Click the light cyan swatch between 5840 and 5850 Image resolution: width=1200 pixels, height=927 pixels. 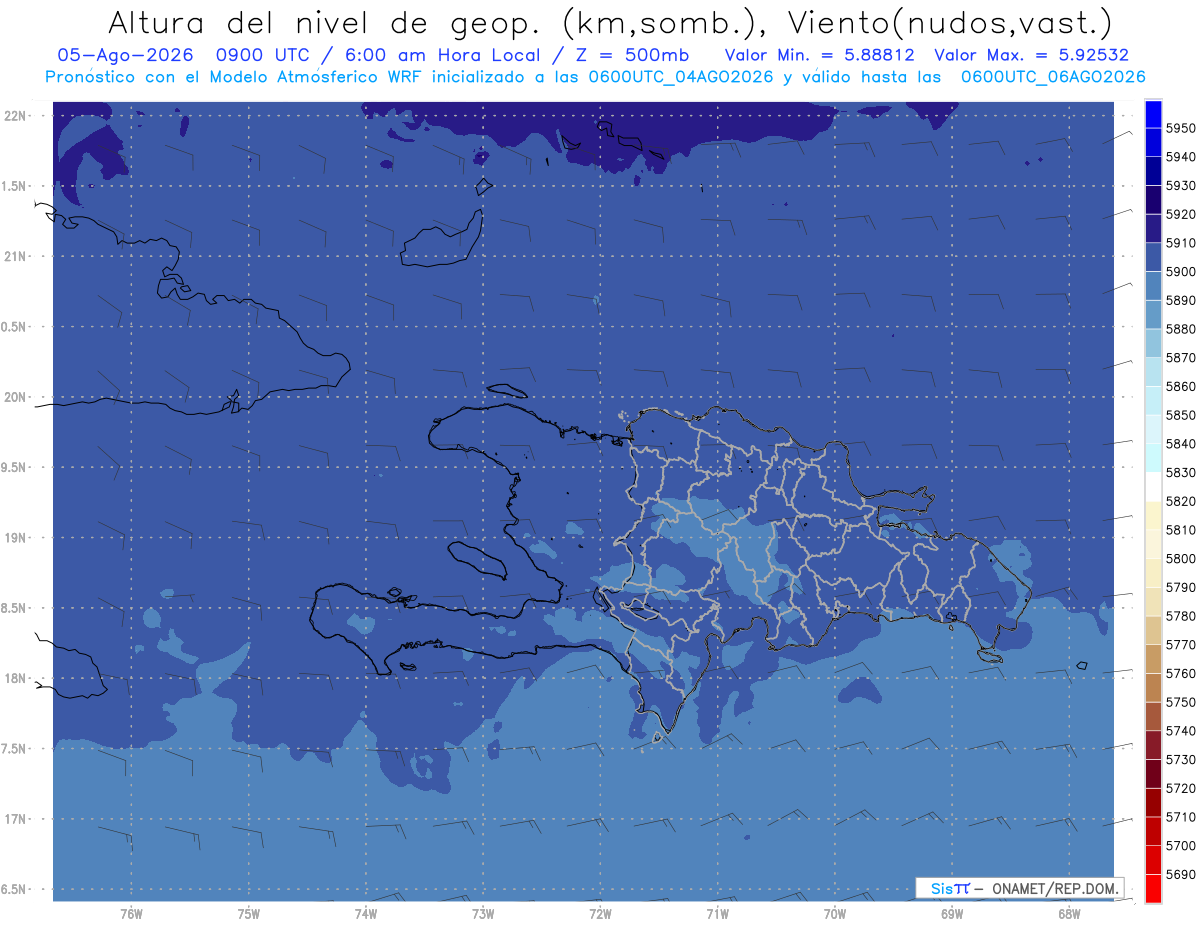click(1152, 429)
